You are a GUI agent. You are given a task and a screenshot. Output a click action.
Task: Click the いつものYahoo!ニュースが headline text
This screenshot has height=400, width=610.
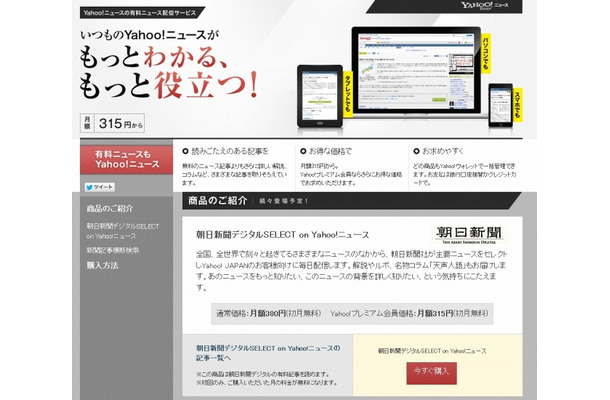coord(150,35)
